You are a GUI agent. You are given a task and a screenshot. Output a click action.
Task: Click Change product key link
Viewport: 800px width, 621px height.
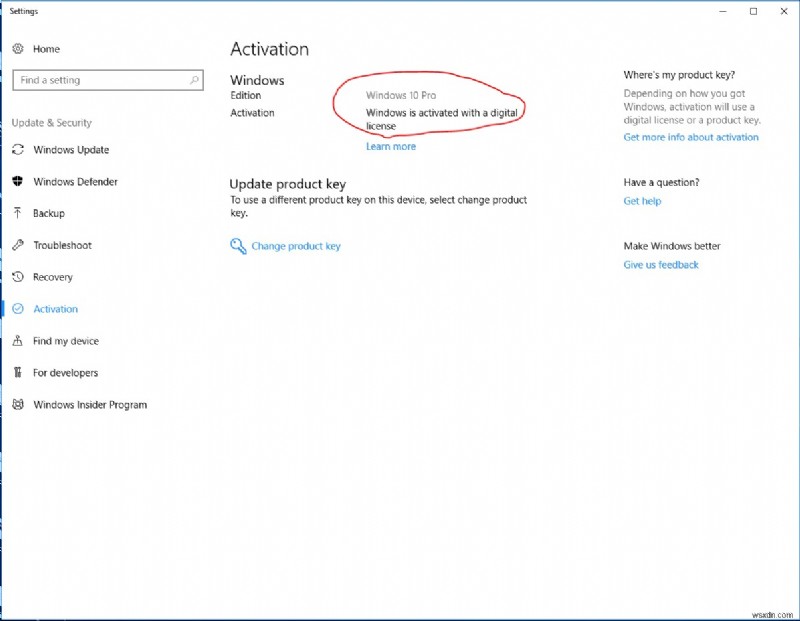coord(295,246)
